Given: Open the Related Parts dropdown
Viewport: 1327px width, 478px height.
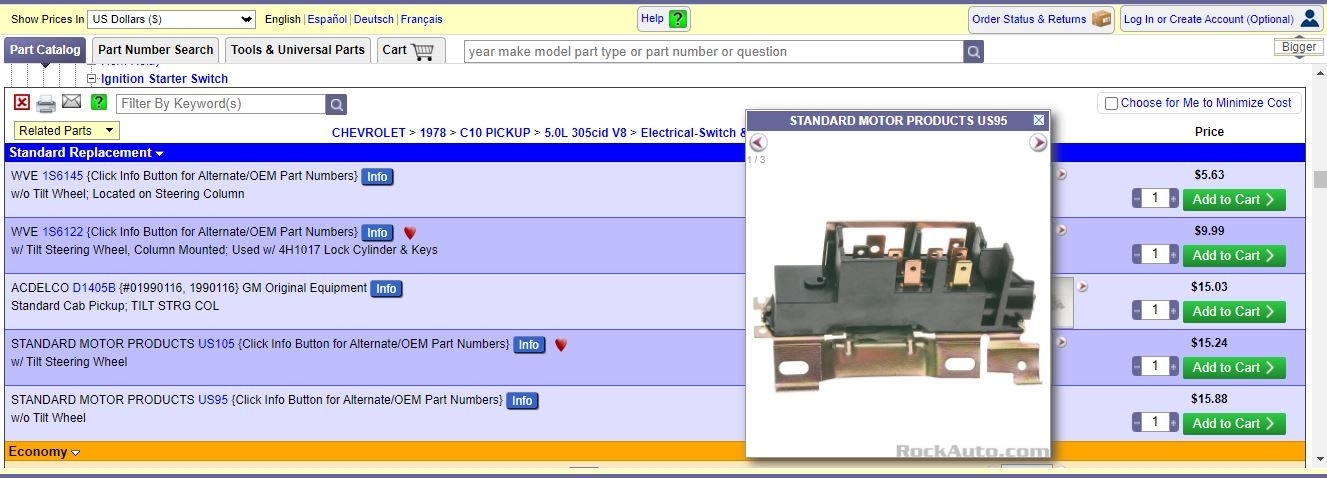Looking at the screenshot, I should click(x=67, y=131).
